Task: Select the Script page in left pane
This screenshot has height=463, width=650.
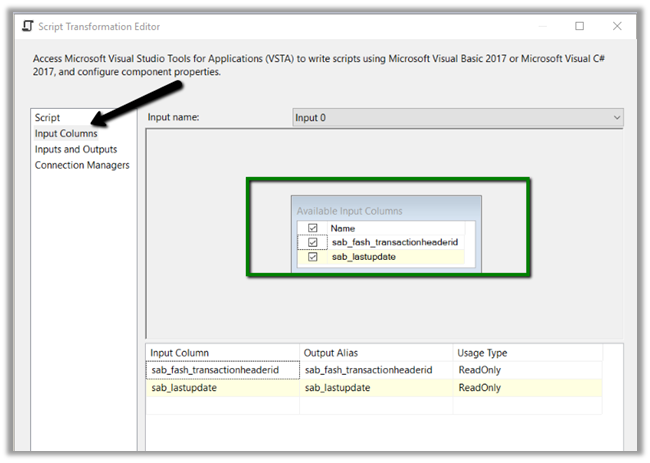Action: pos(48,118)
